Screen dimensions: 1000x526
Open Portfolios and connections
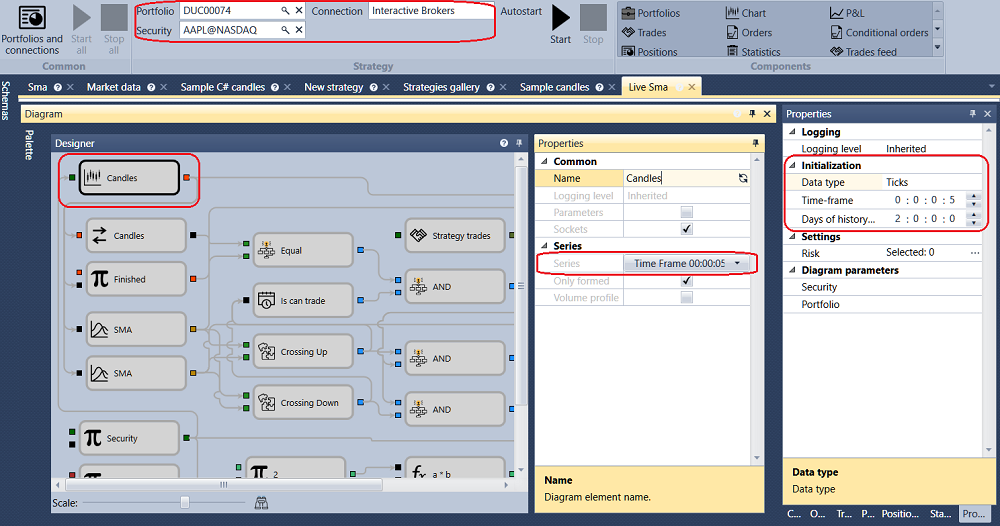(32, 30)
